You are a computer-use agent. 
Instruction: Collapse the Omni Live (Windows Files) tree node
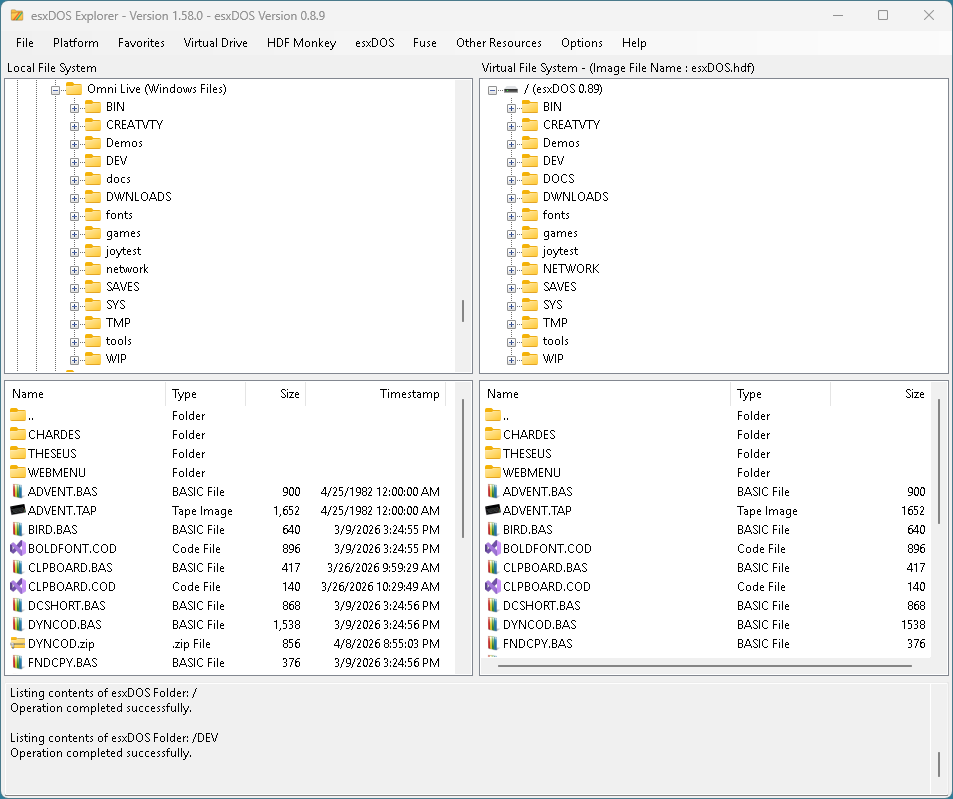click(55, 90)
